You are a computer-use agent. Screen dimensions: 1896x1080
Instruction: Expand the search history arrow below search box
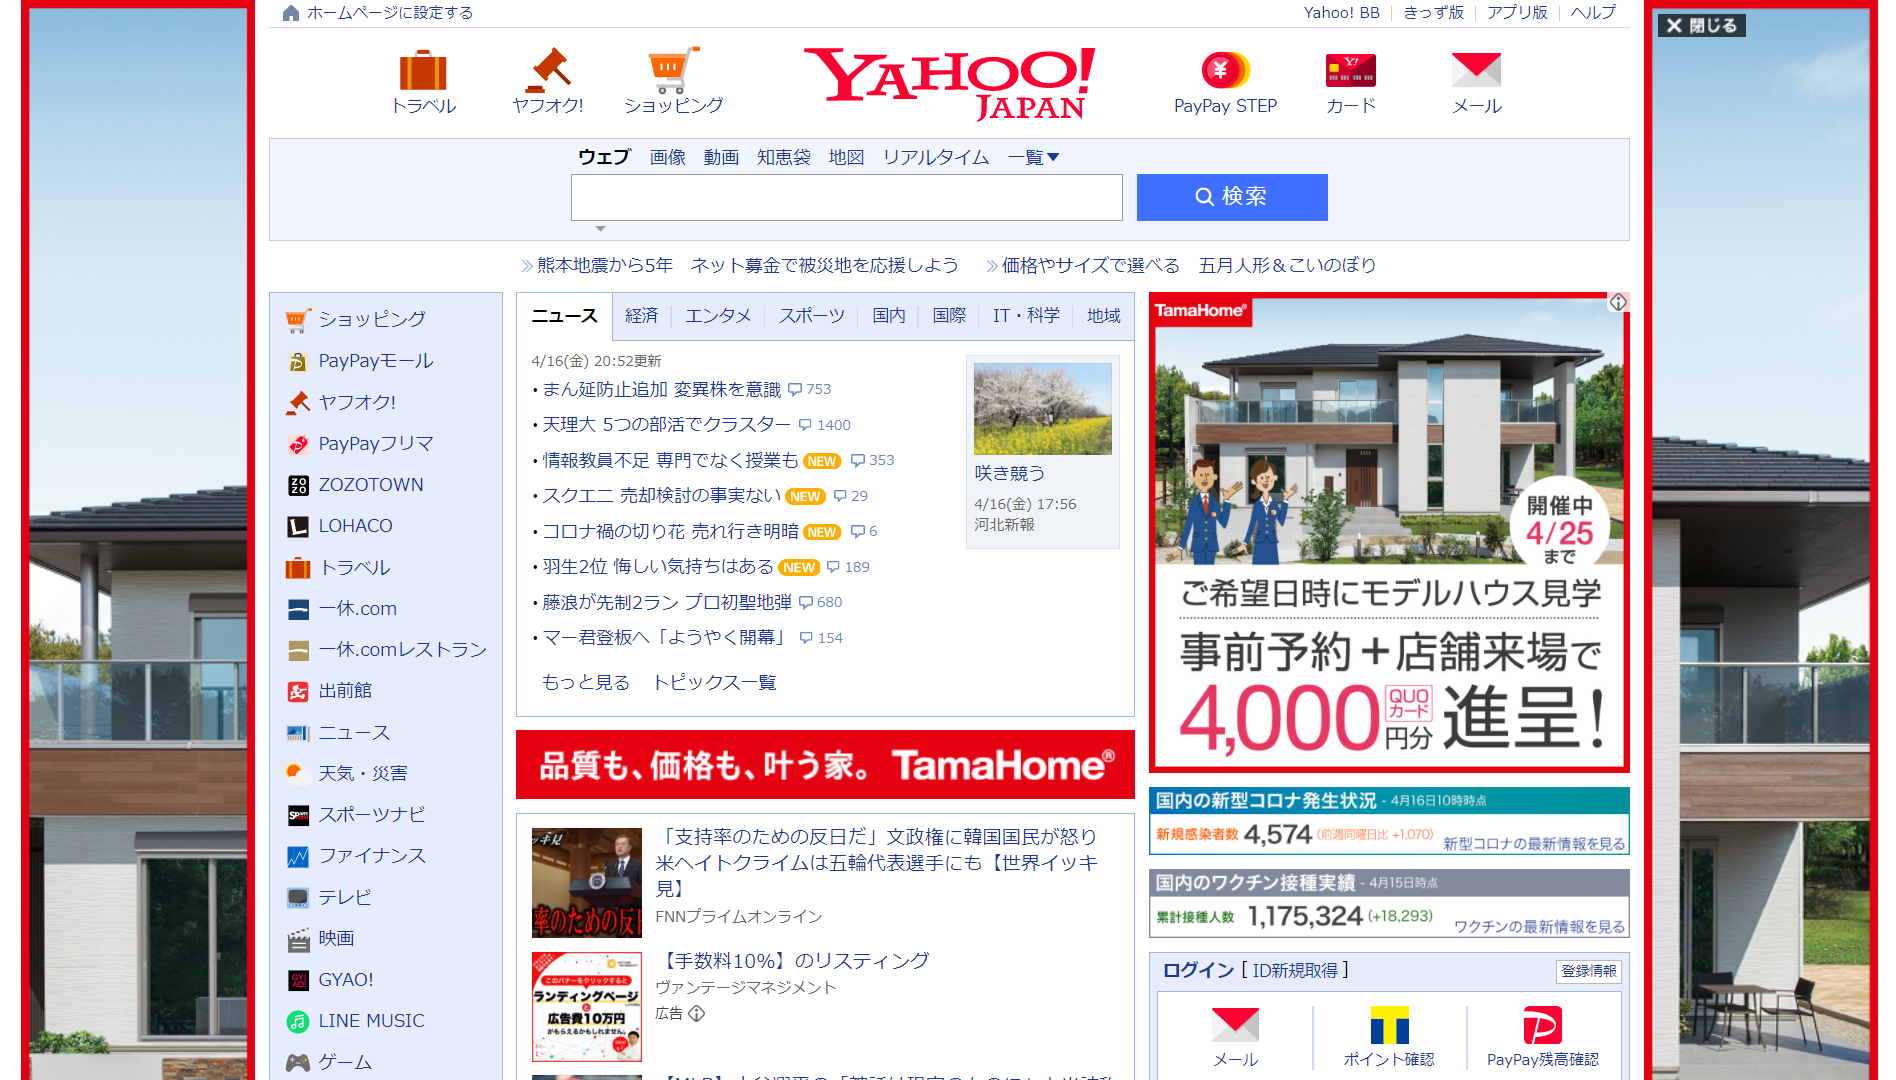[600, 229]
